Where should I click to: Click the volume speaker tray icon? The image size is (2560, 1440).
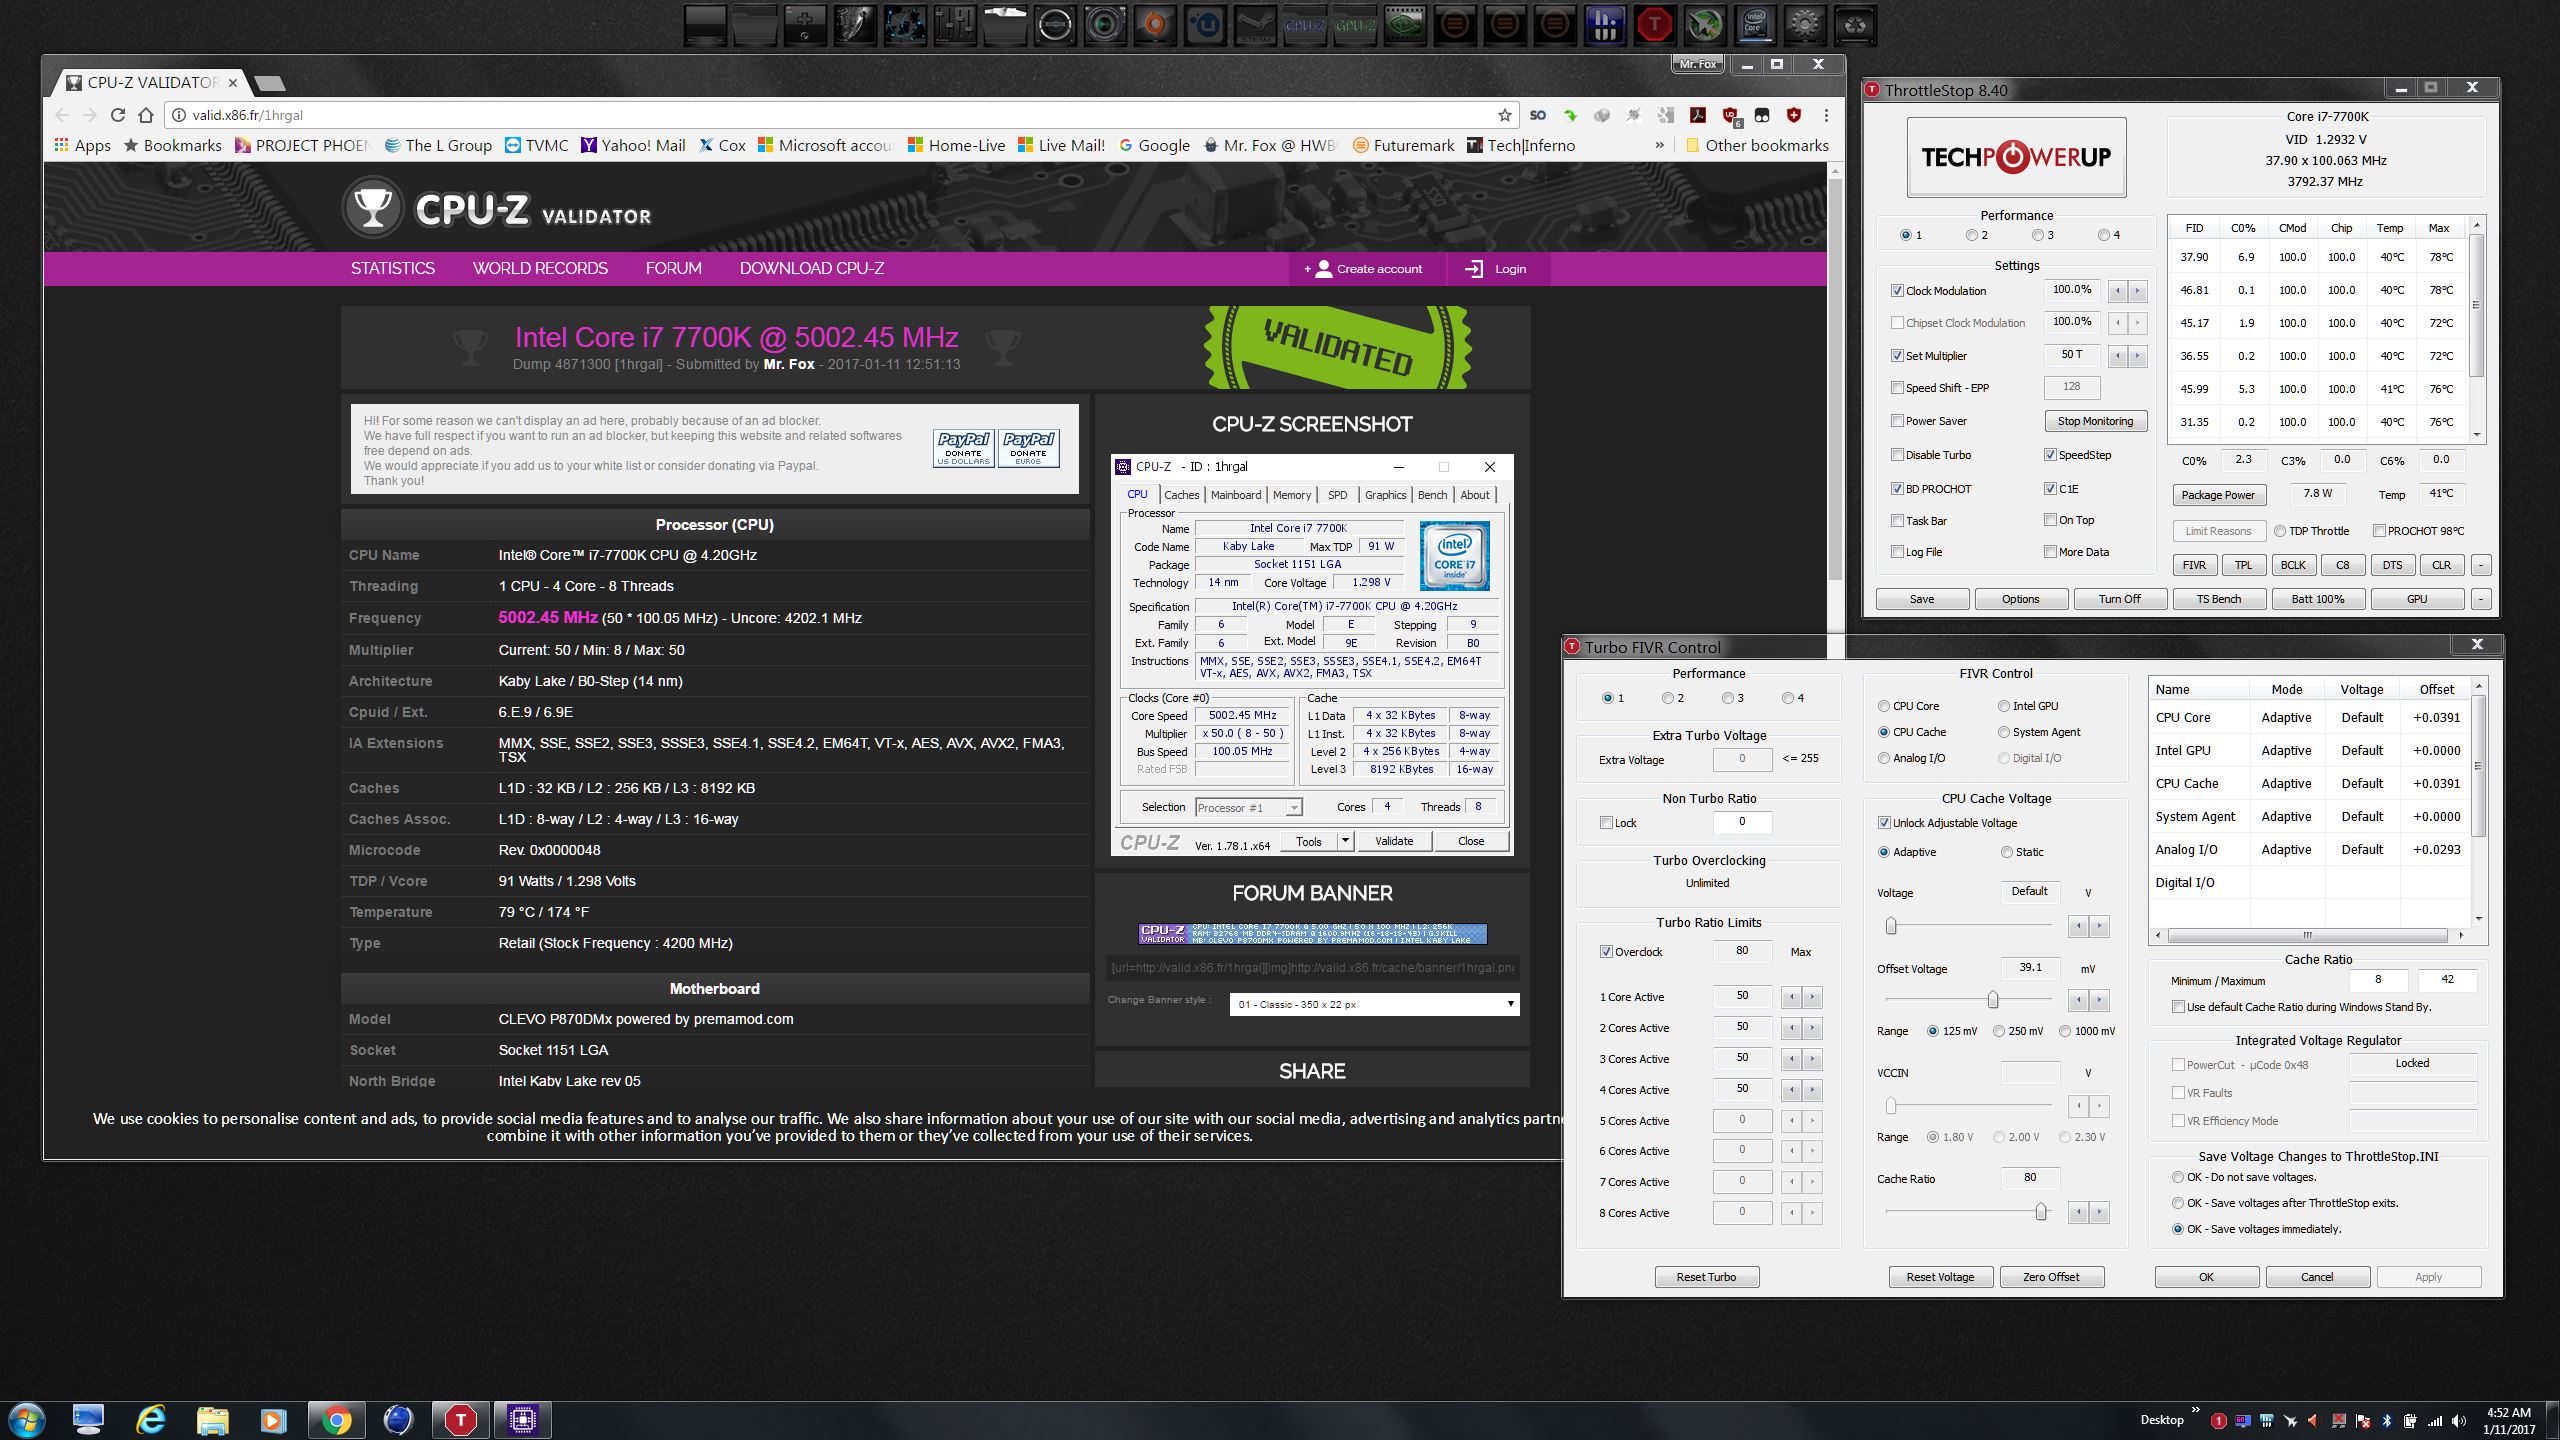pos(2459,1421)
